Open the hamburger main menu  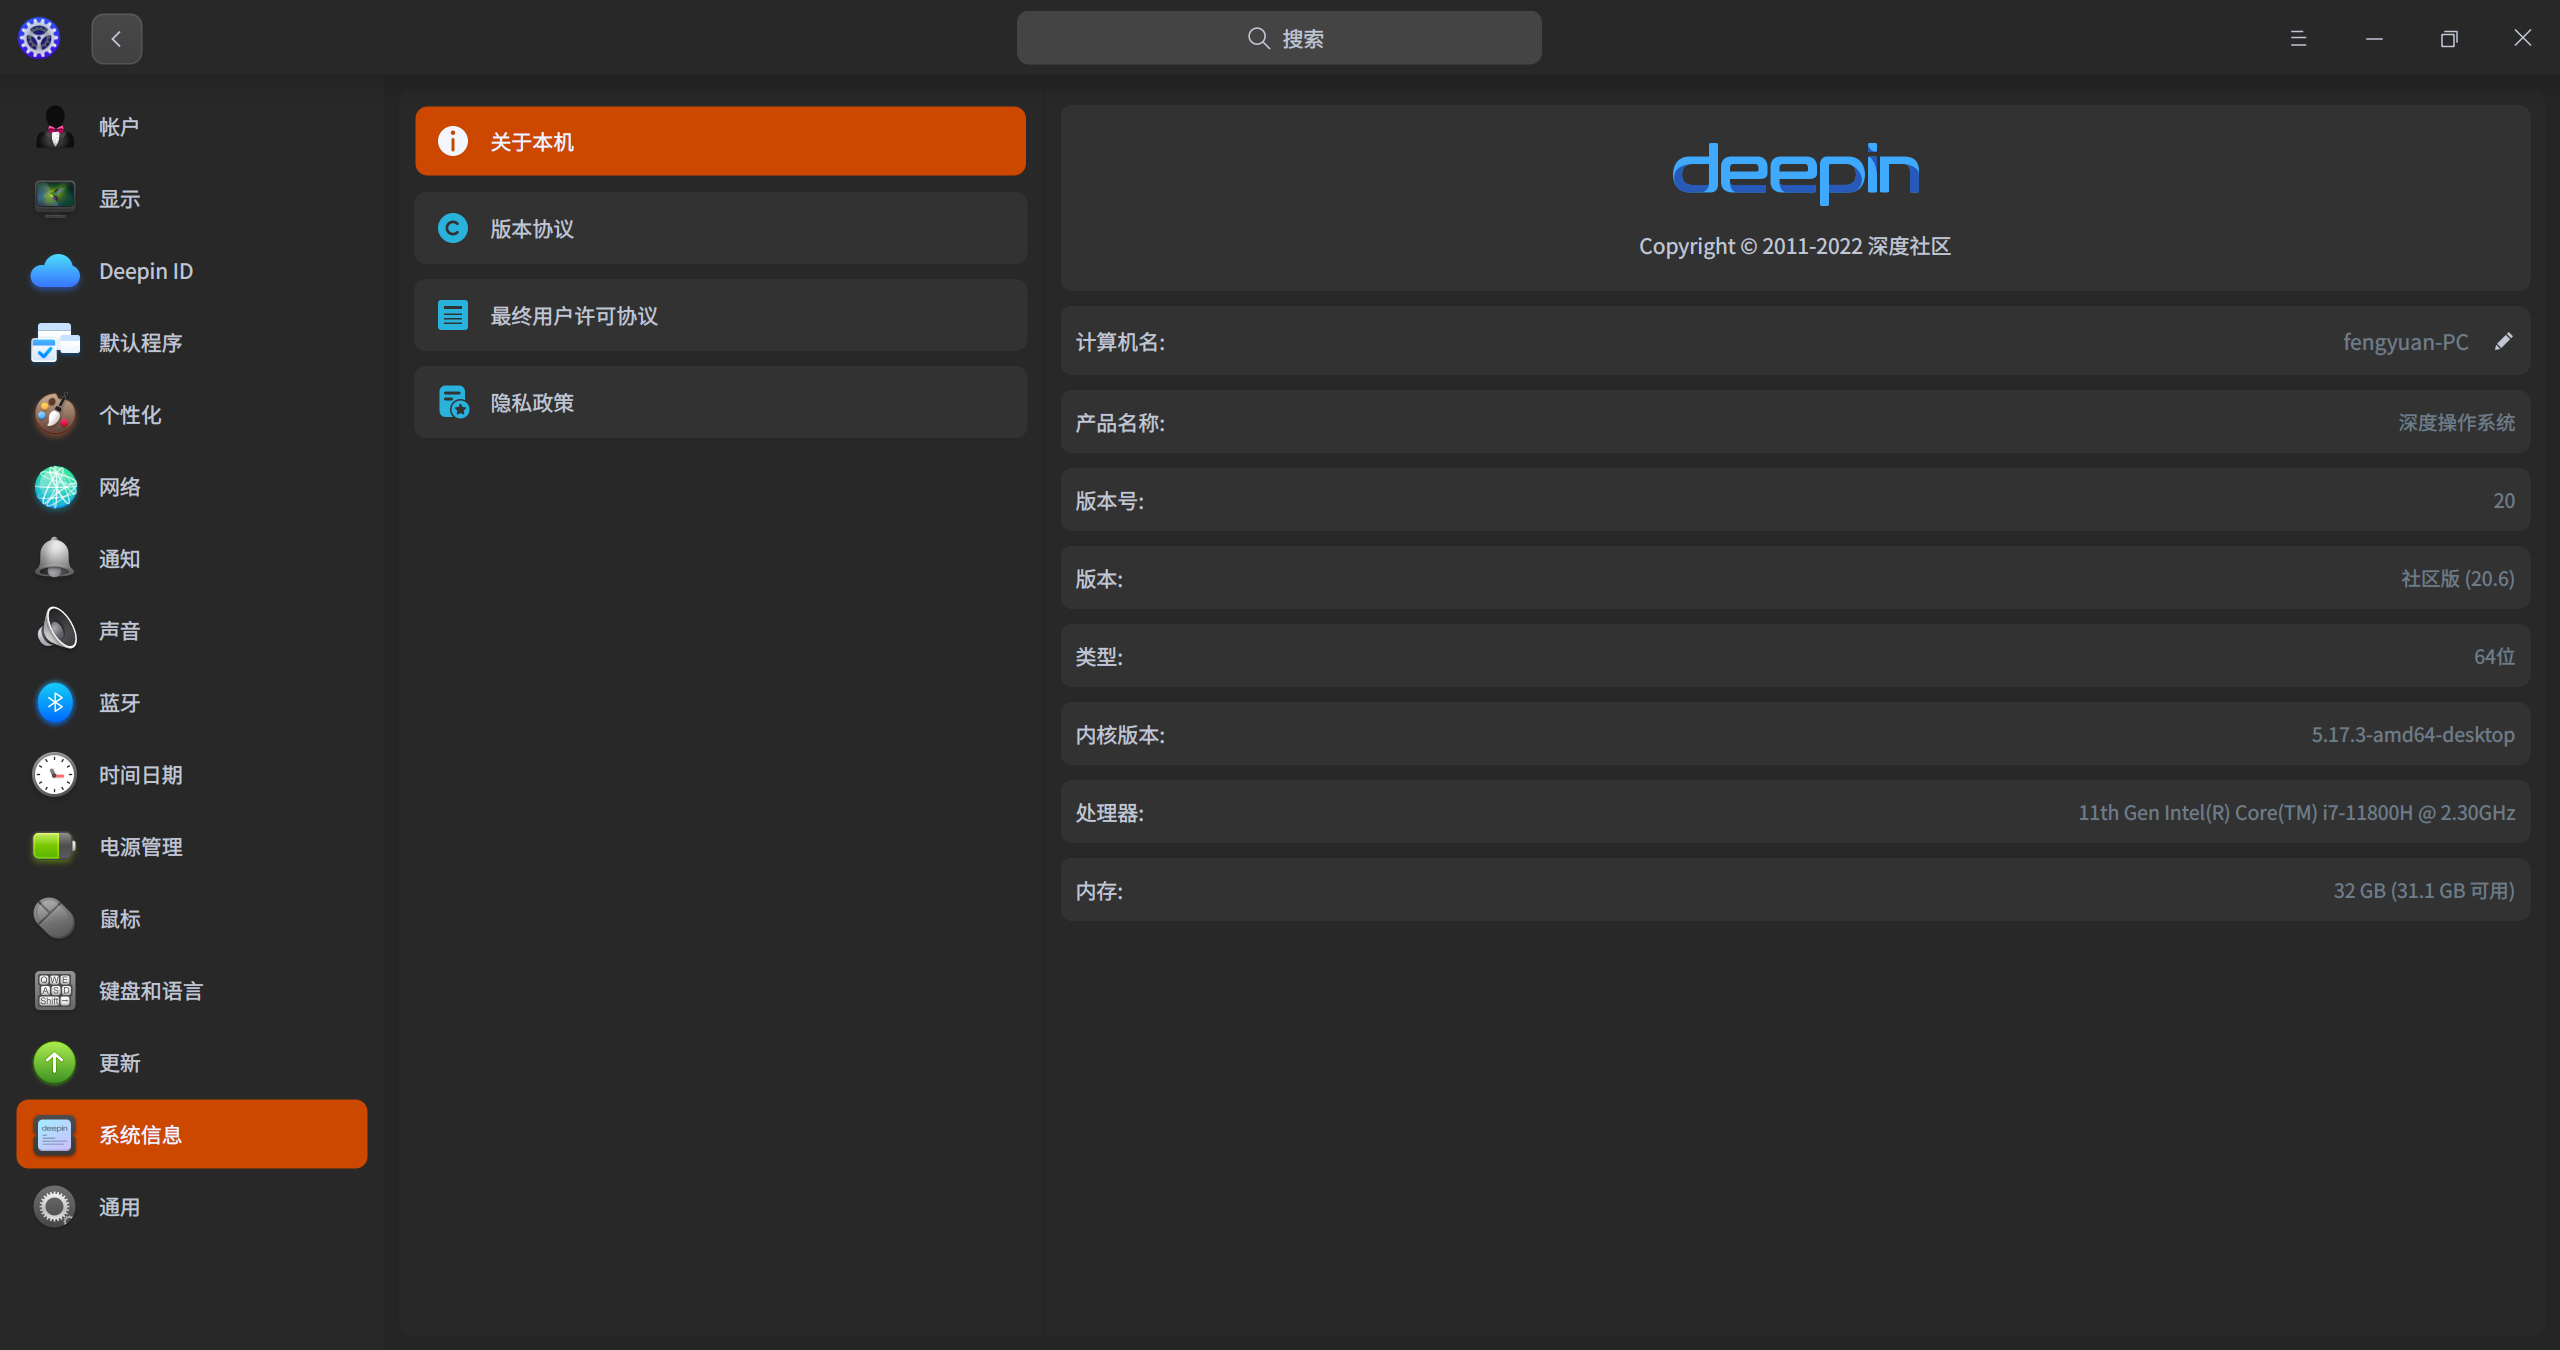coord(2298,39)
